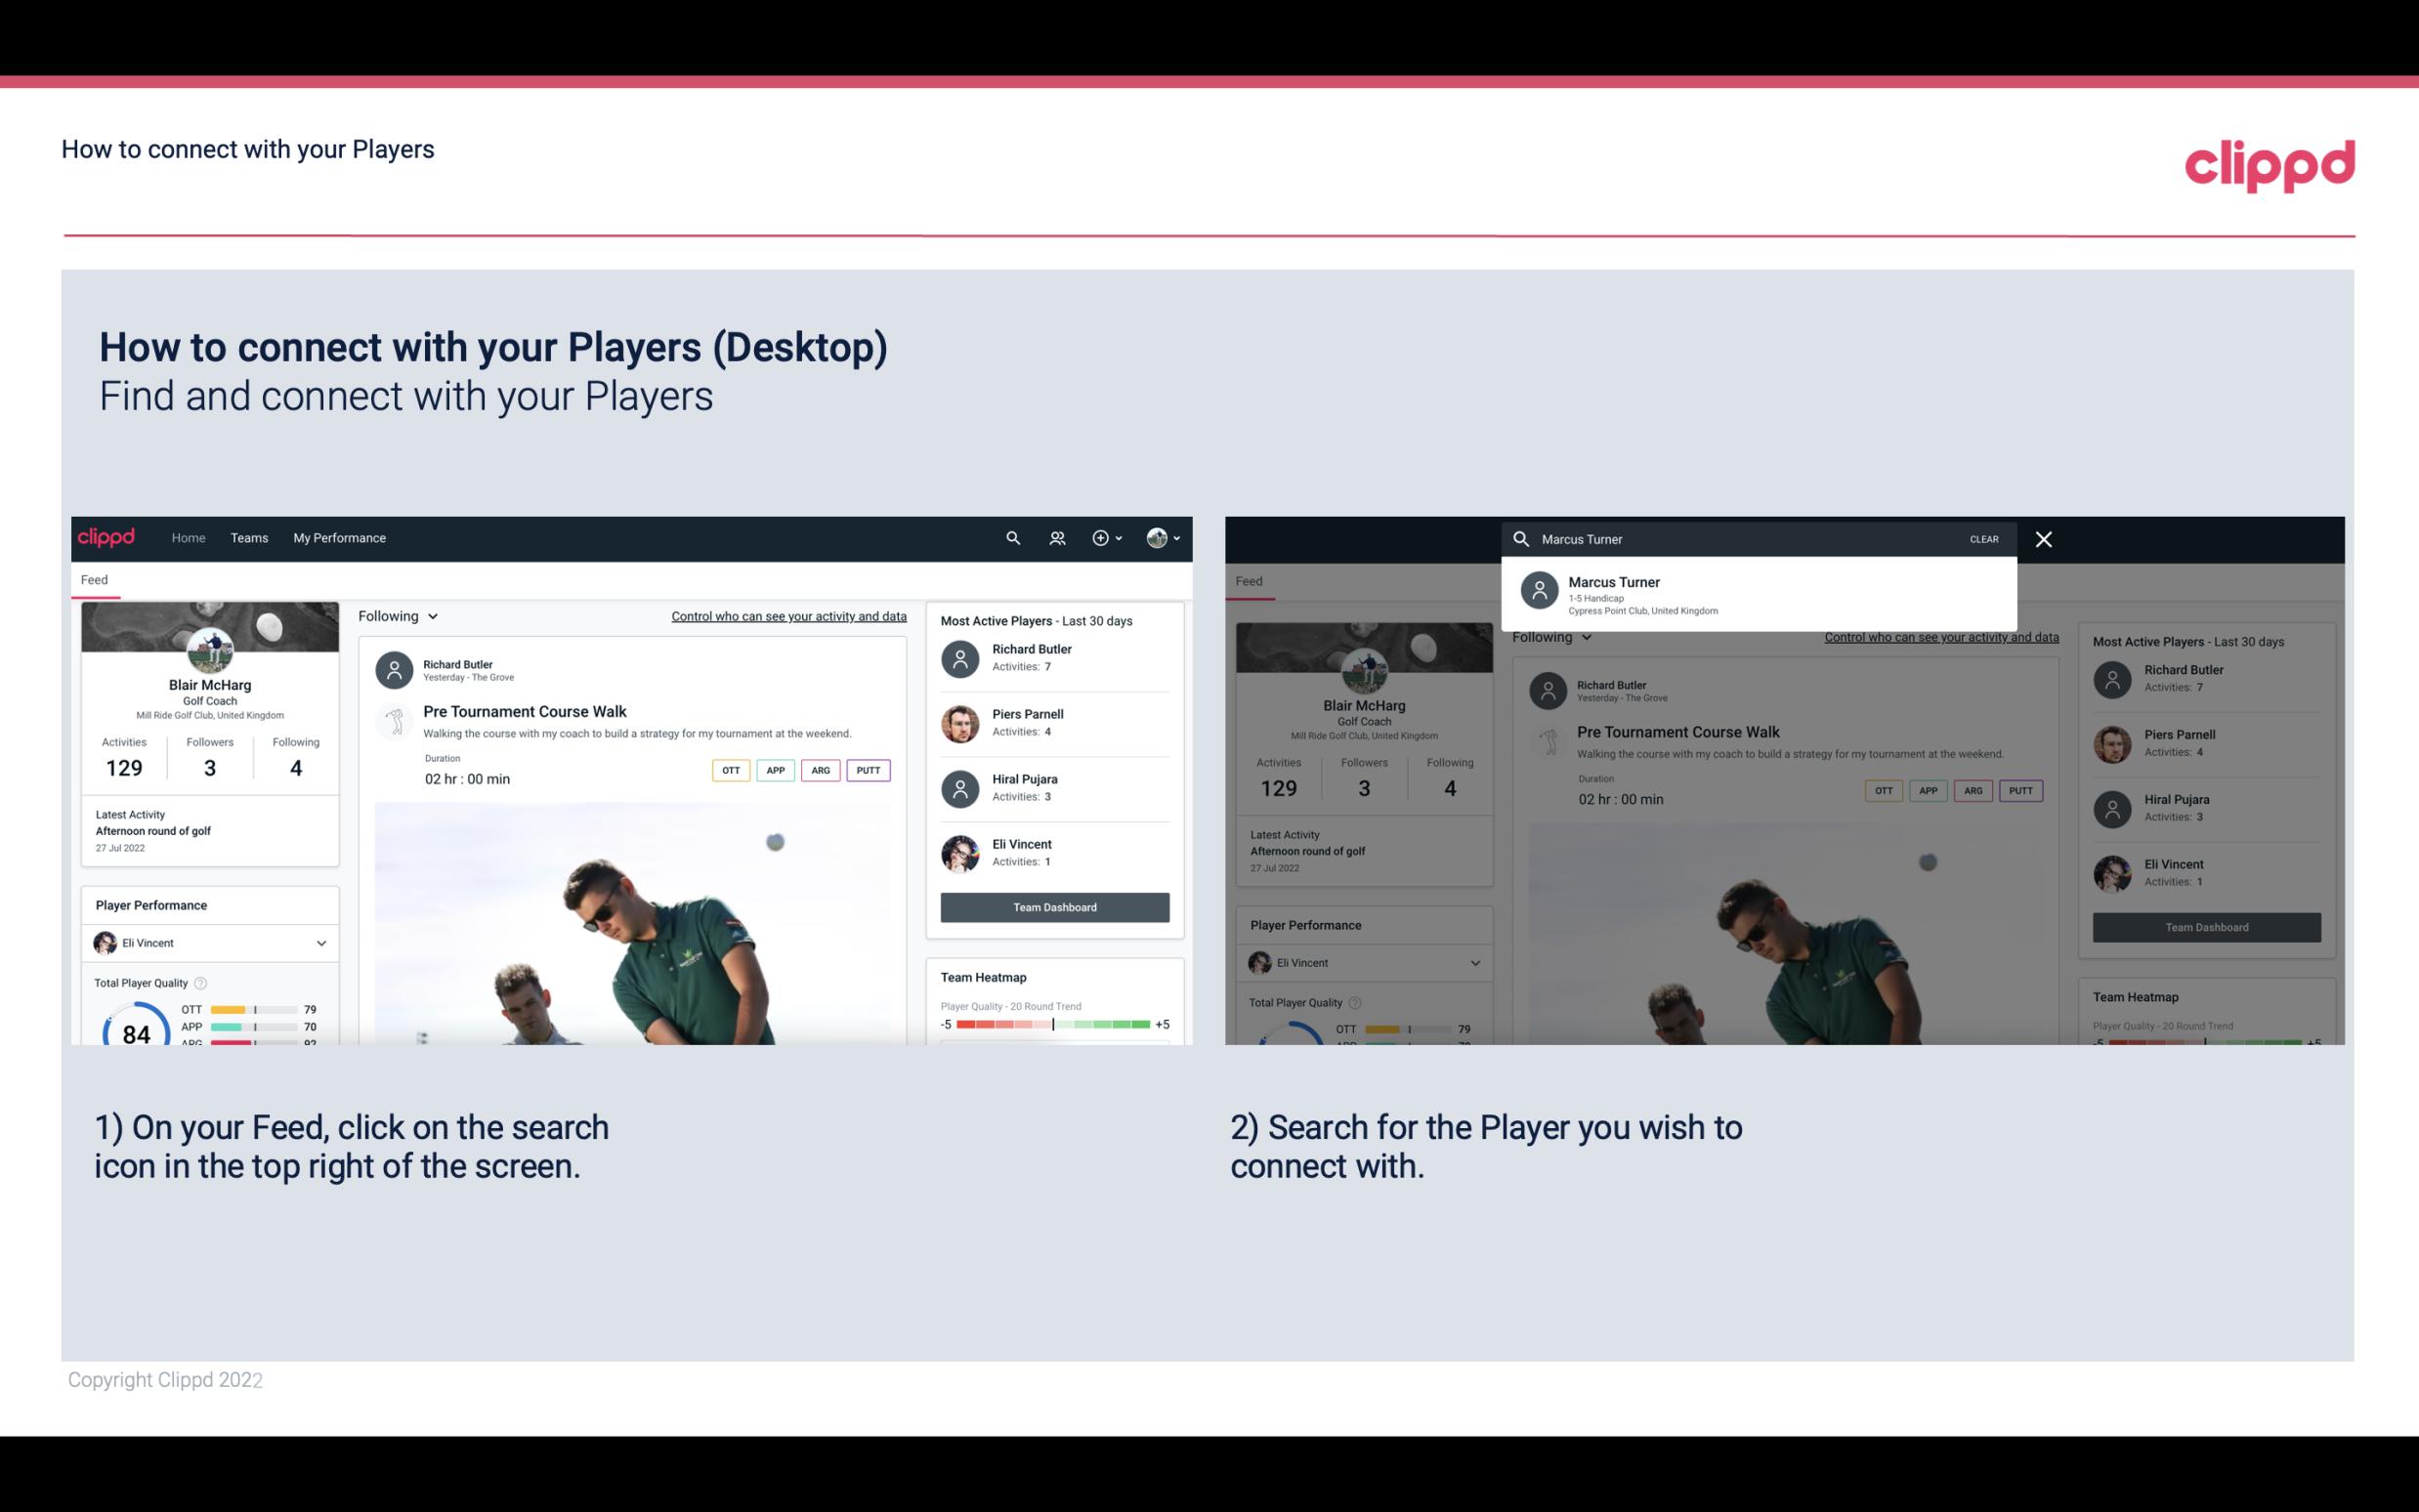Viewport: 2419px width, 1512px height.
Task: Expand the Following dropdown on feed
Action: (399, 615)
